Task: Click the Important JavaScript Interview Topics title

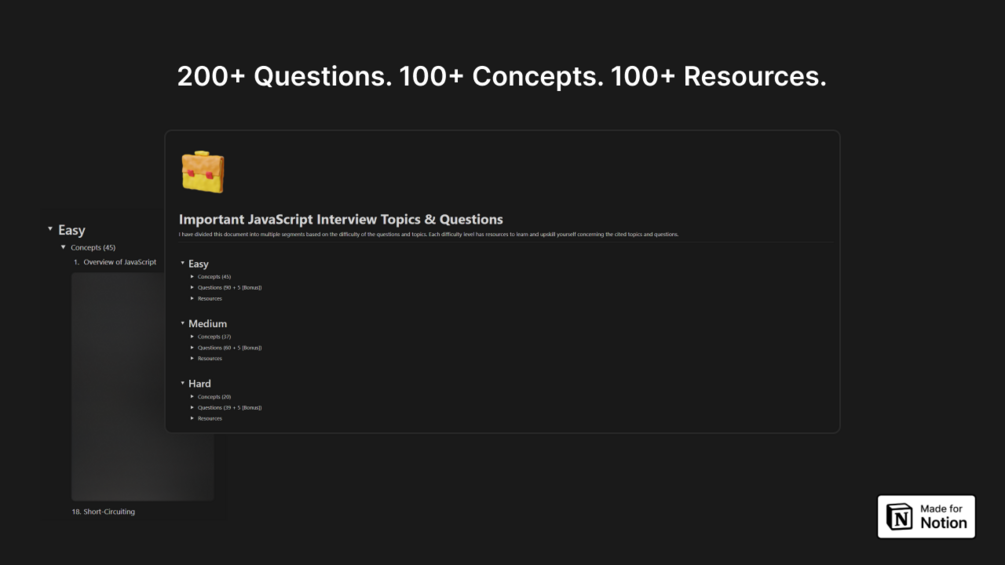Action: click(x=341, y=219)
